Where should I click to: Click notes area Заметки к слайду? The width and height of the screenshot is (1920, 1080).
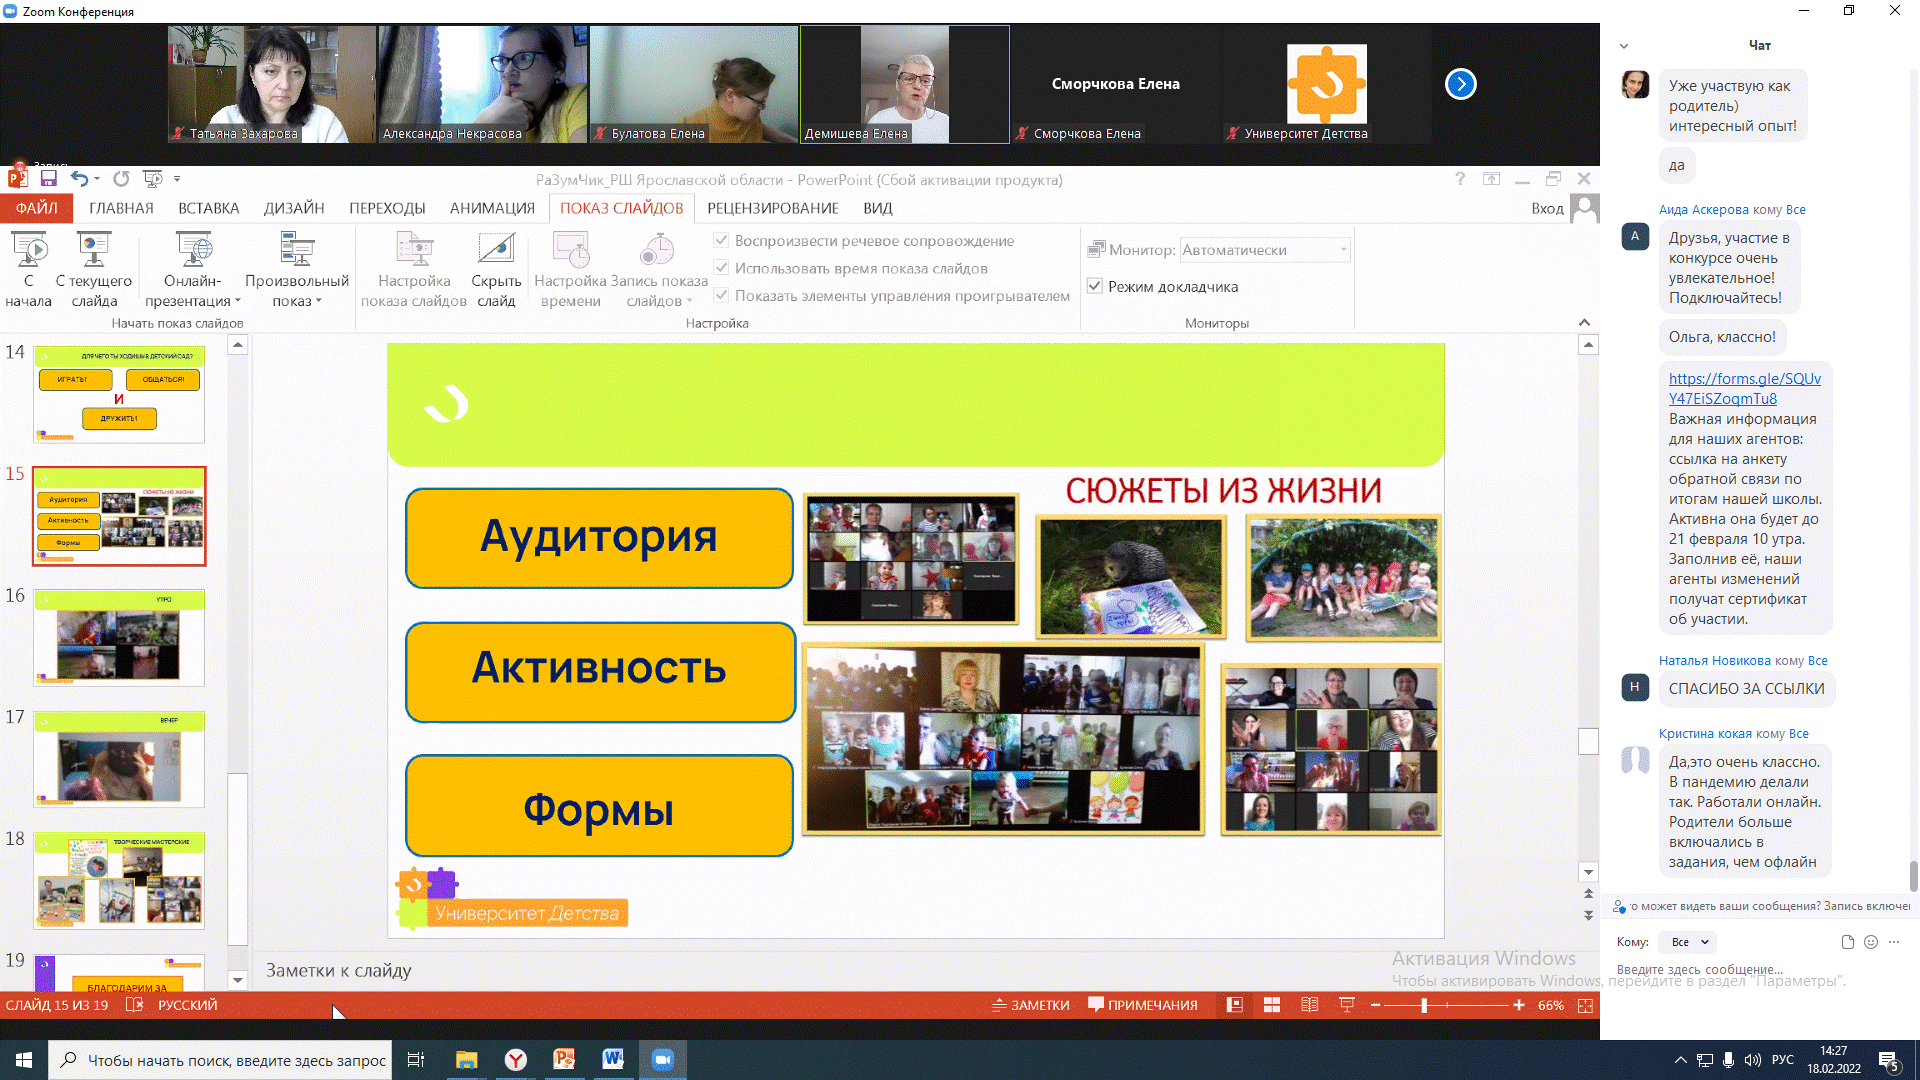[x=338, y=970]
